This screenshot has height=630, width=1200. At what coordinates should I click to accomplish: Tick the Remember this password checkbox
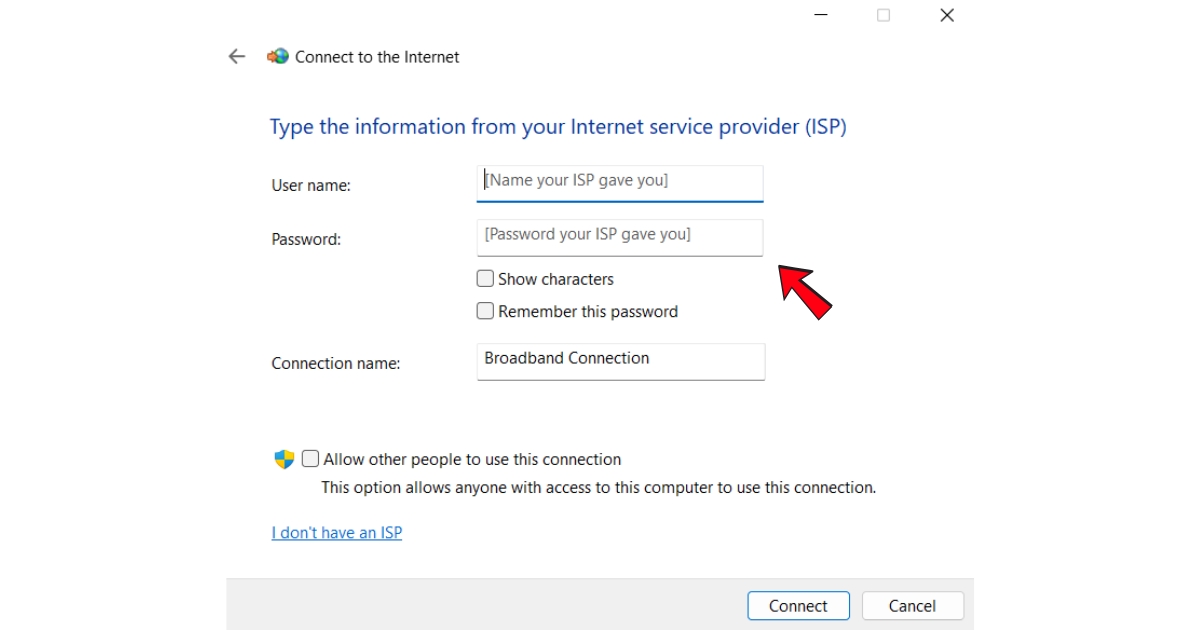pos(485,311)
